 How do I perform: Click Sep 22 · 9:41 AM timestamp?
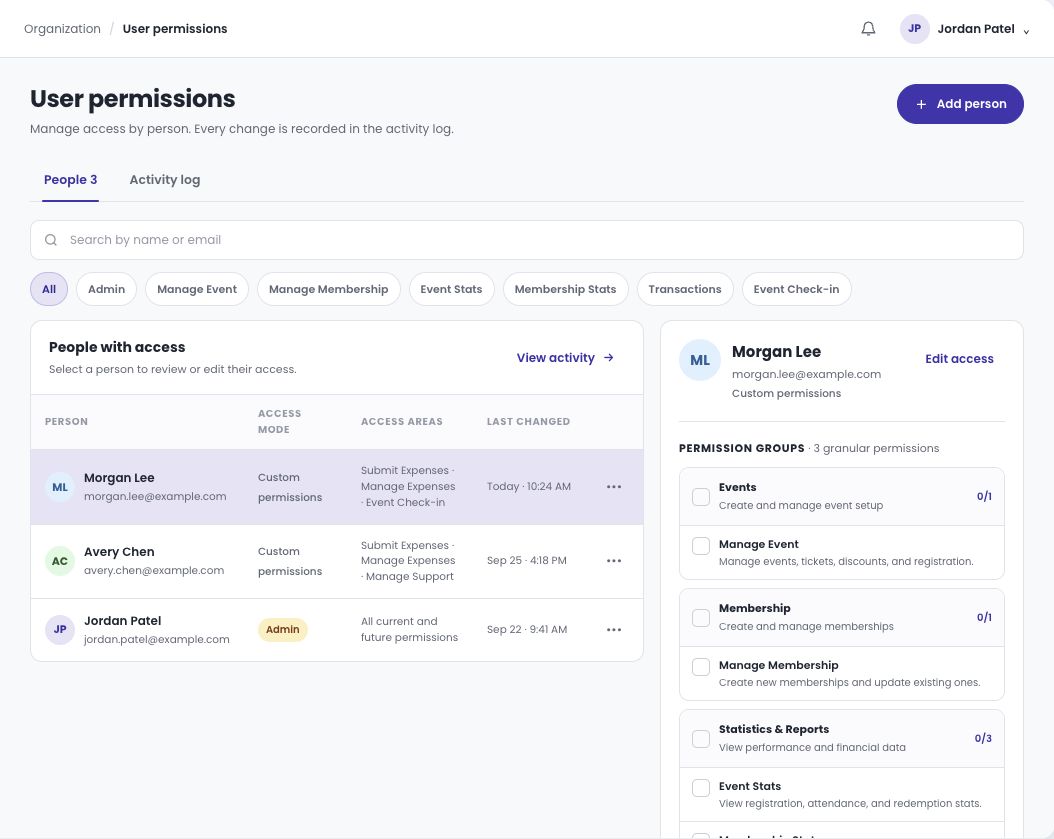pos(527,630)
